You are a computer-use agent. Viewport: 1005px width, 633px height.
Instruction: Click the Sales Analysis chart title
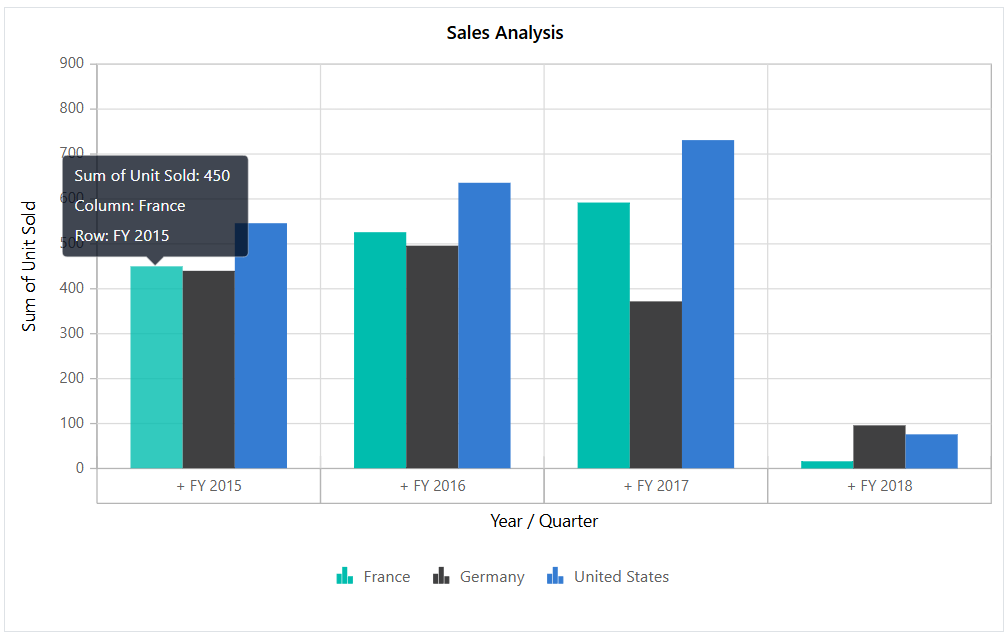point(503,32)
